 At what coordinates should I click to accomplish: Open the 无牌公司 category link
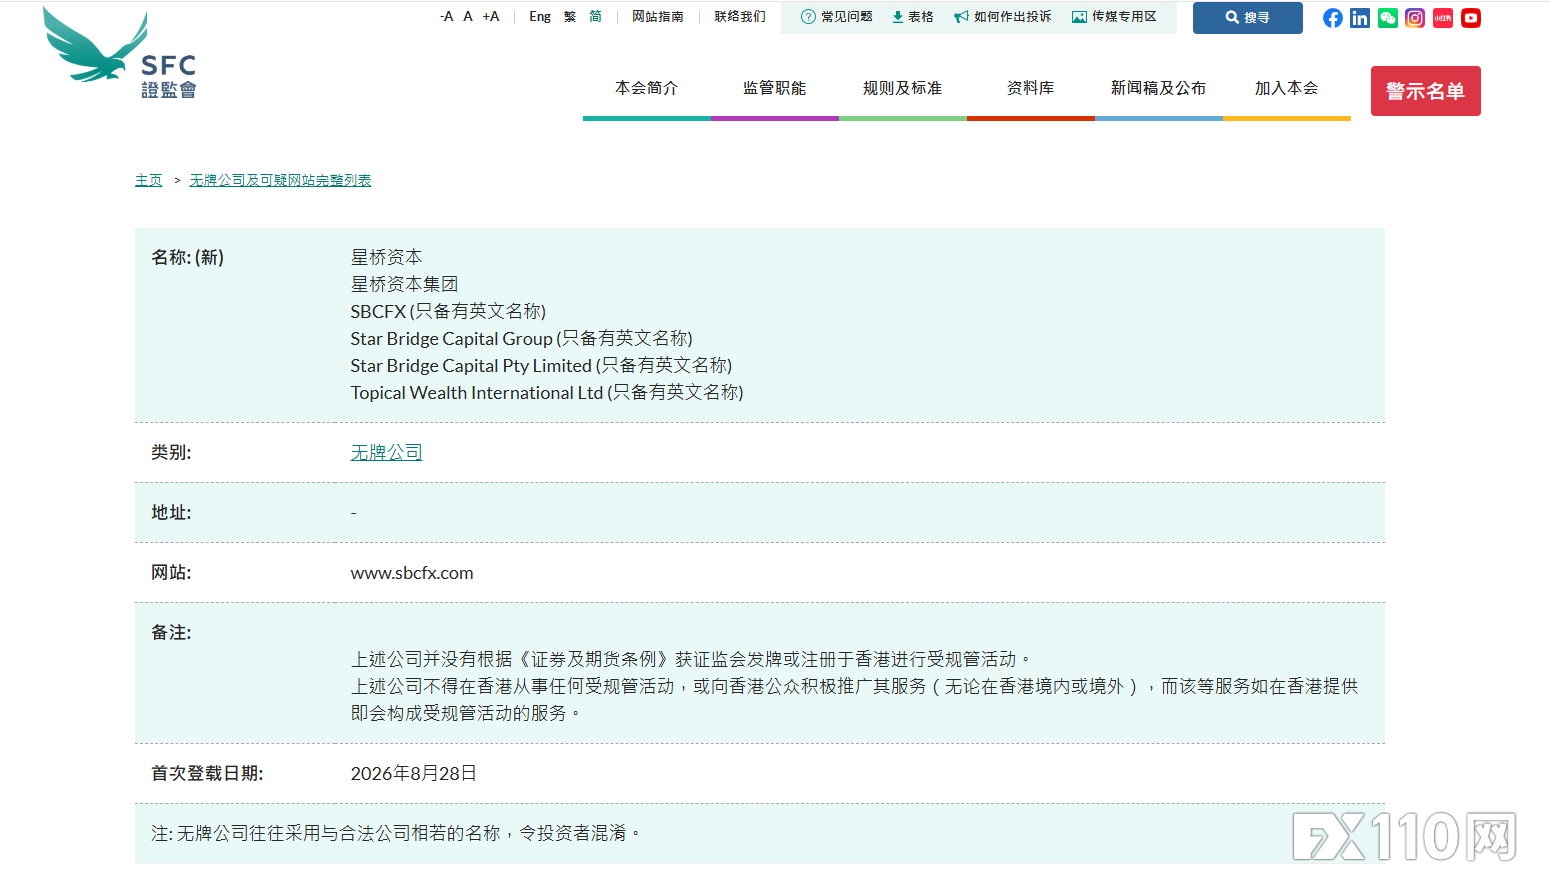click(x=387, y=453)
